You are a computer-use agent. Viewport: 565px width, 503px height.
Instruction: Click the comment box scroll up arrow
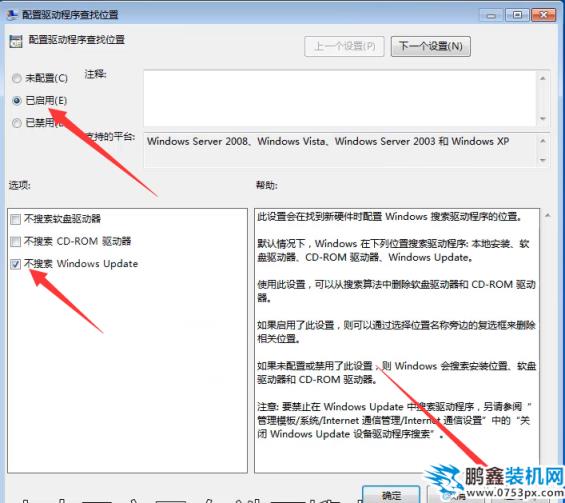(x=543, y=78)
